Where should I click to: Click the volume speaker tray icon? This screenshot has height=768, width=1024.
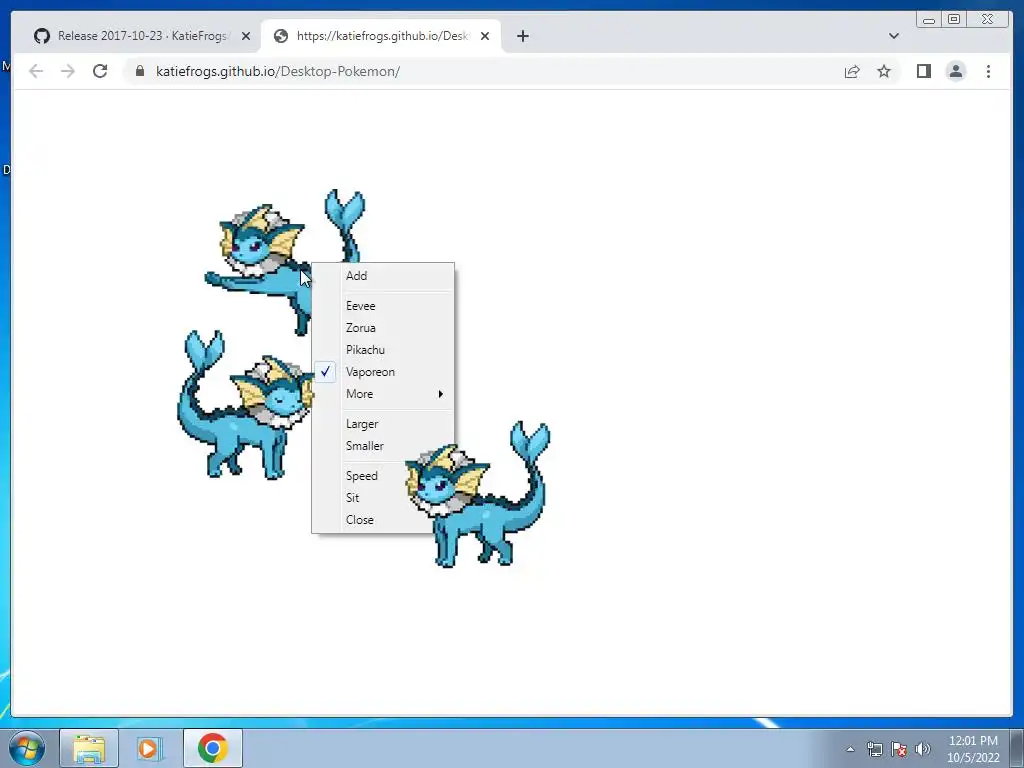pyautogui.click(x=923, y=749)
